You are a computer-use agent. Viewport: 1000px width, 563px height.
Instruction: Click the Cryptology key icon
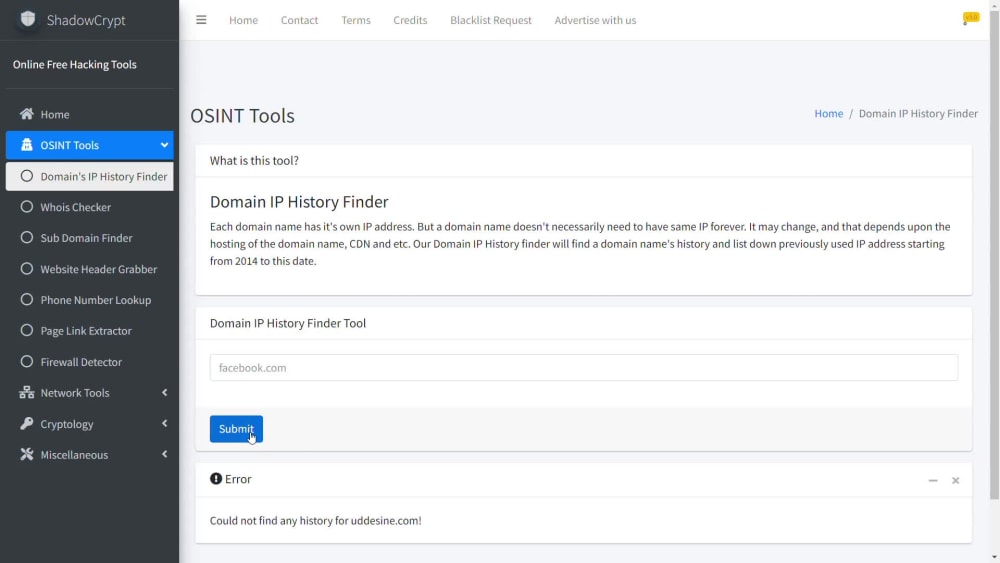pos(26,423)
